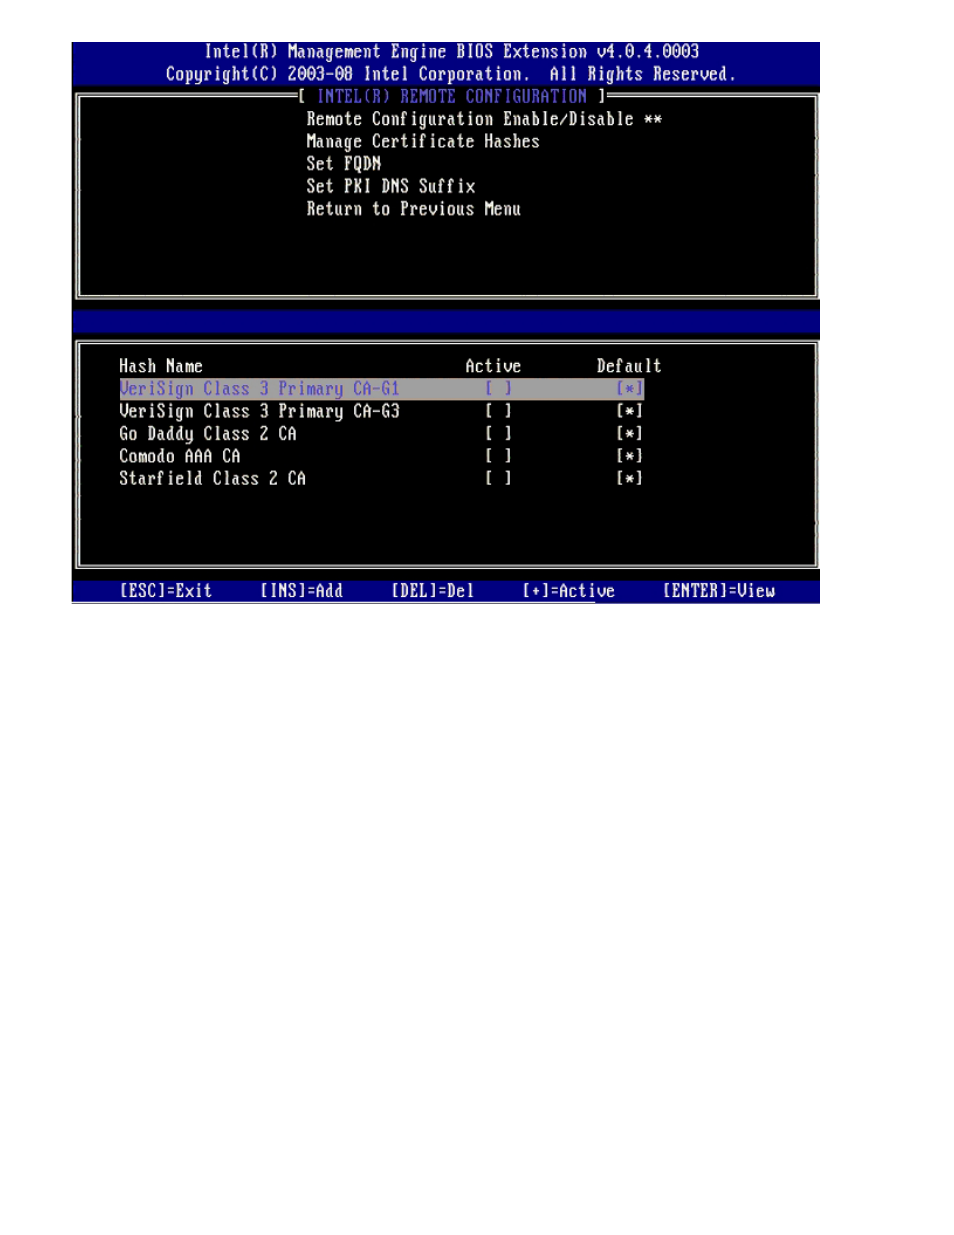Click Default marker for Starfield Class 2 CA

(x=630, y=479)
